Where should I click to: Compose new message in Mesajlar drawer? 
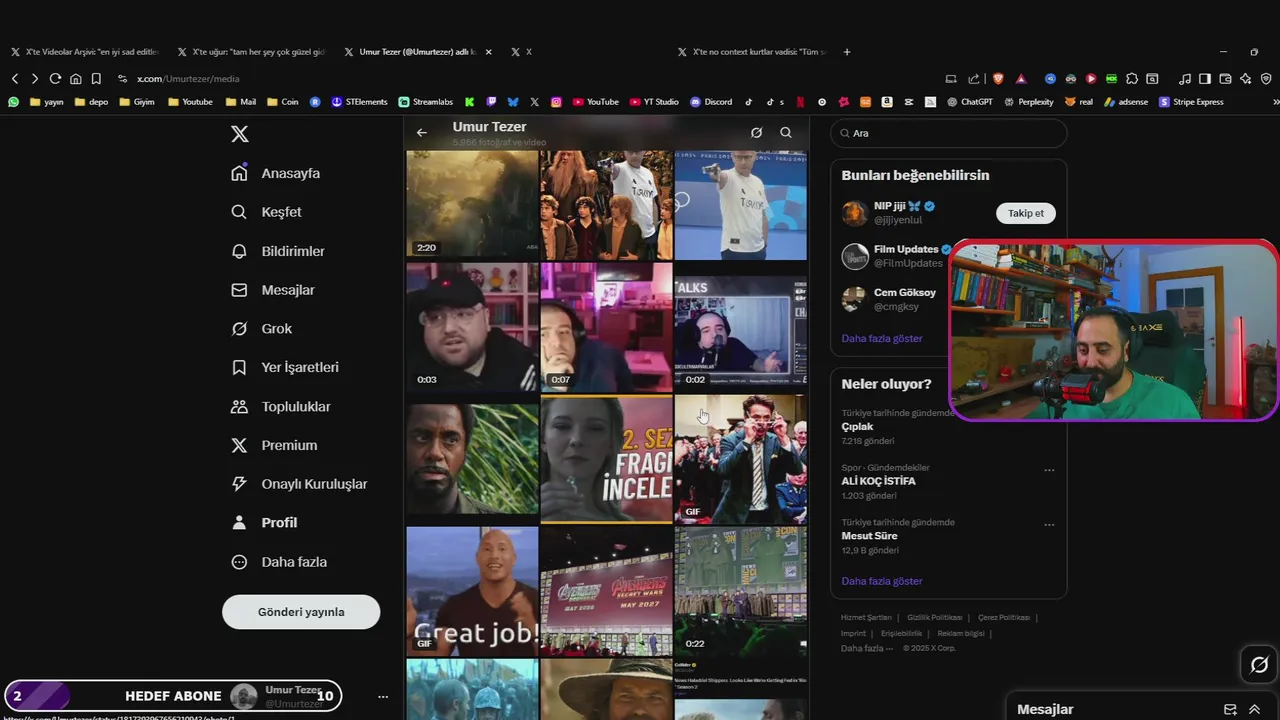tap(1230, 709)
